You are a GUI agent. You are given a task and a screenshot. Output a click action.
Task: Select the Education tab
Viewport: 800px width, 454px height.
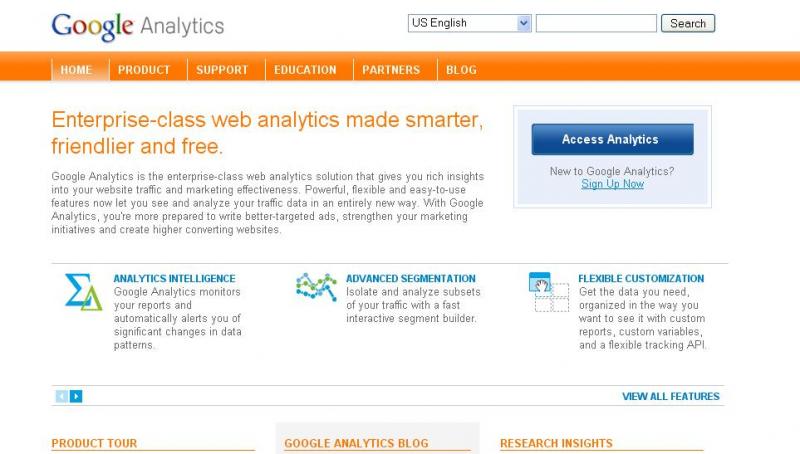305,70
